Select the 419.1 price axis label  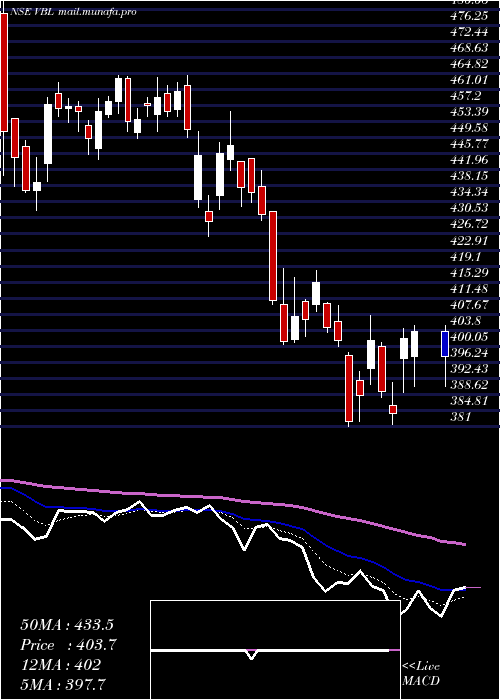466,256
